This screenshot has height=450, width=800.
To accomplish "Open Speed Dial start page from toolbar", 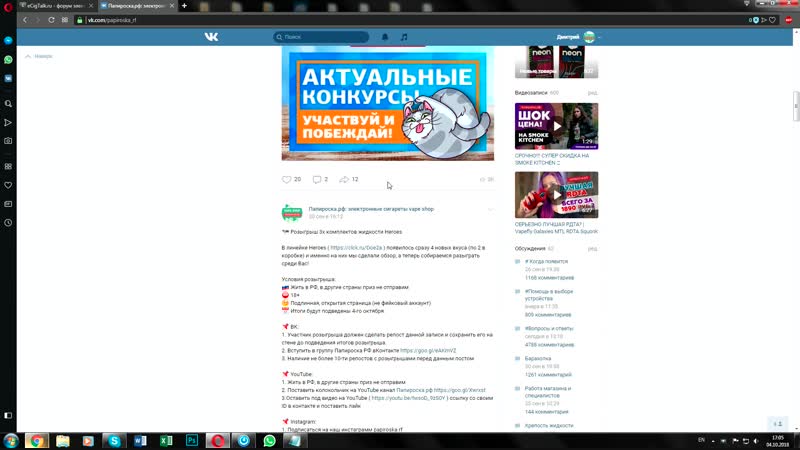I will coord(65,20).
